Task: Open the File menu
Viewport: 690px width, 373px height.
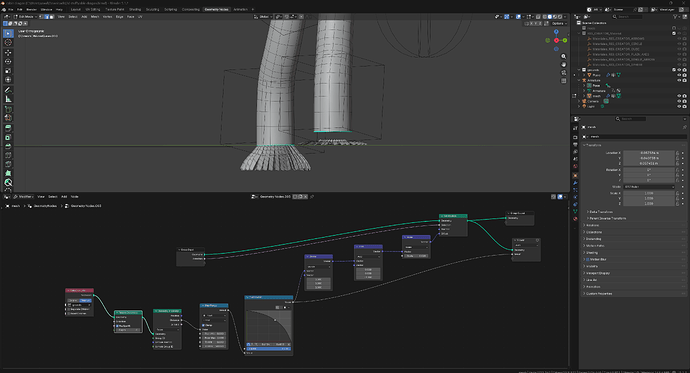Action: click(11, 9)
